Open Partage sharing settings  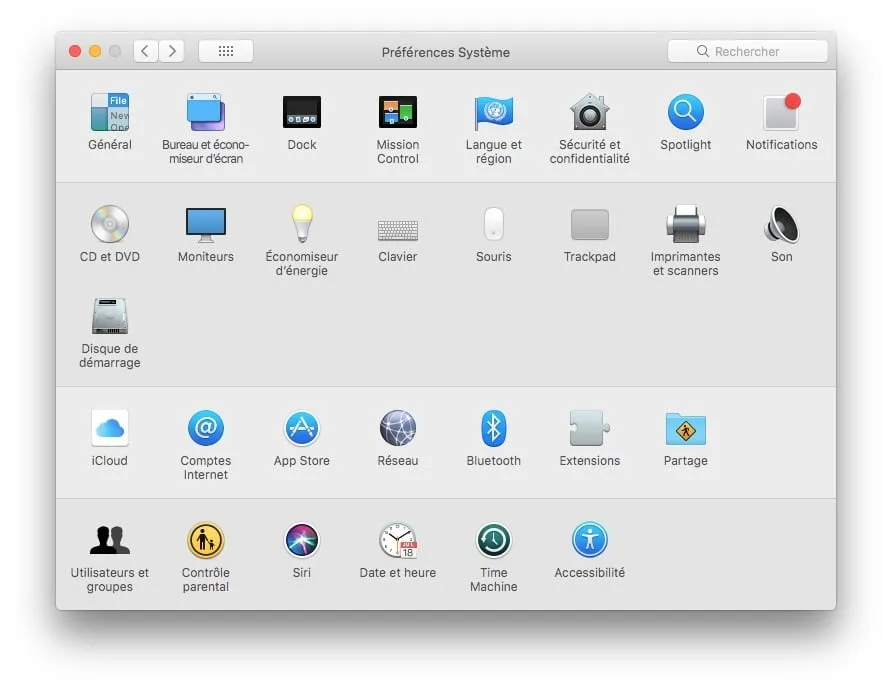pos(685,428)
